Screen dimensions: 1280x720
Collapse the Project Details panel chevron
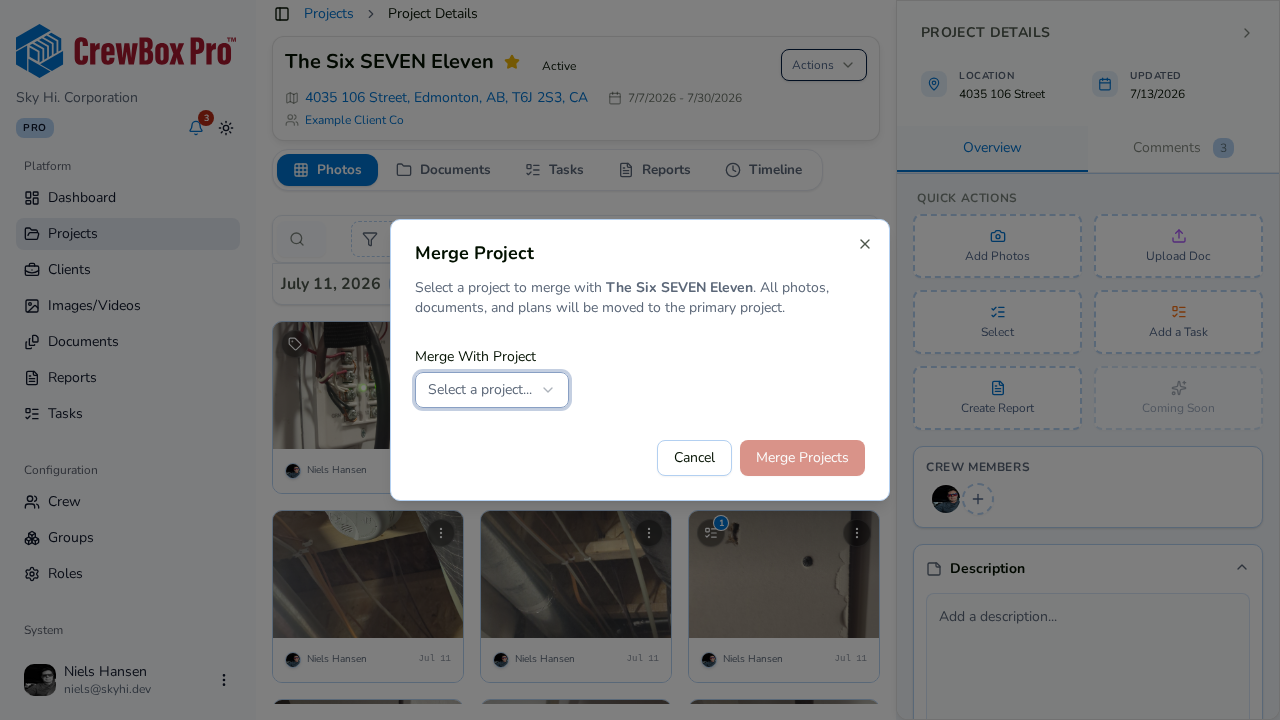(x=1247, y=33)
